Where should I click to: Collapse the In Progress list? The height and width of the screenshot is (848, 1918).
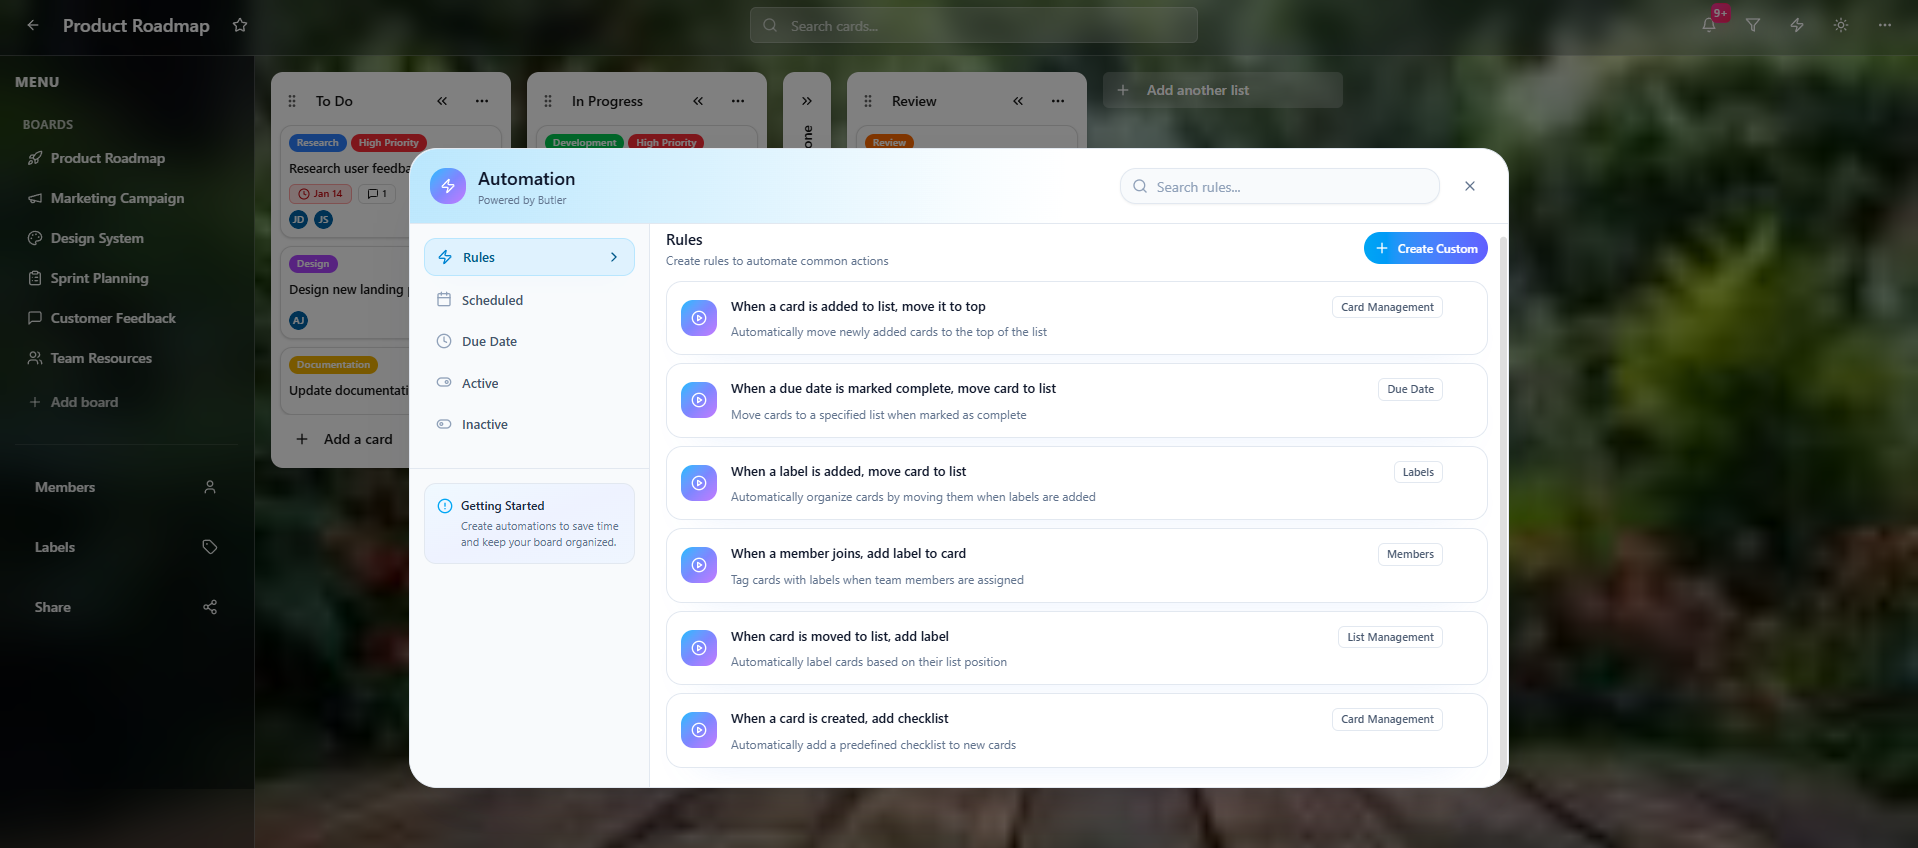(x=698, y=101)
